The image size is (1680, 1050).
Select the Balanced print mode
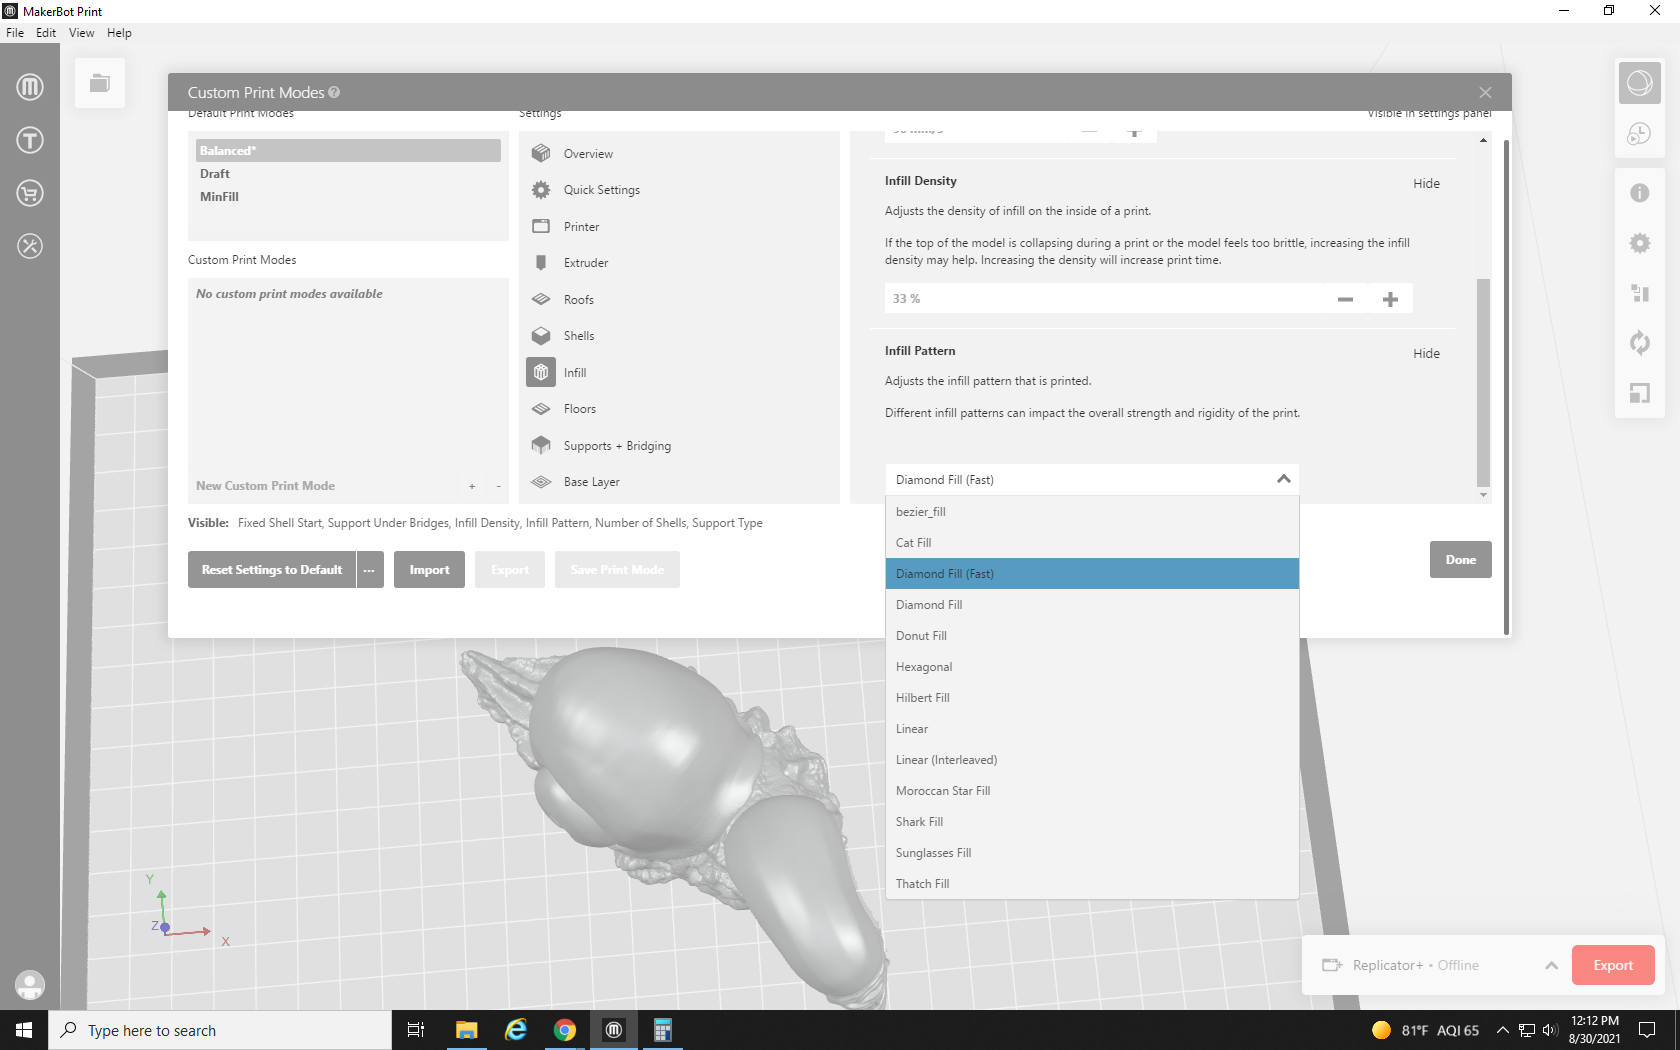(348, 151)
